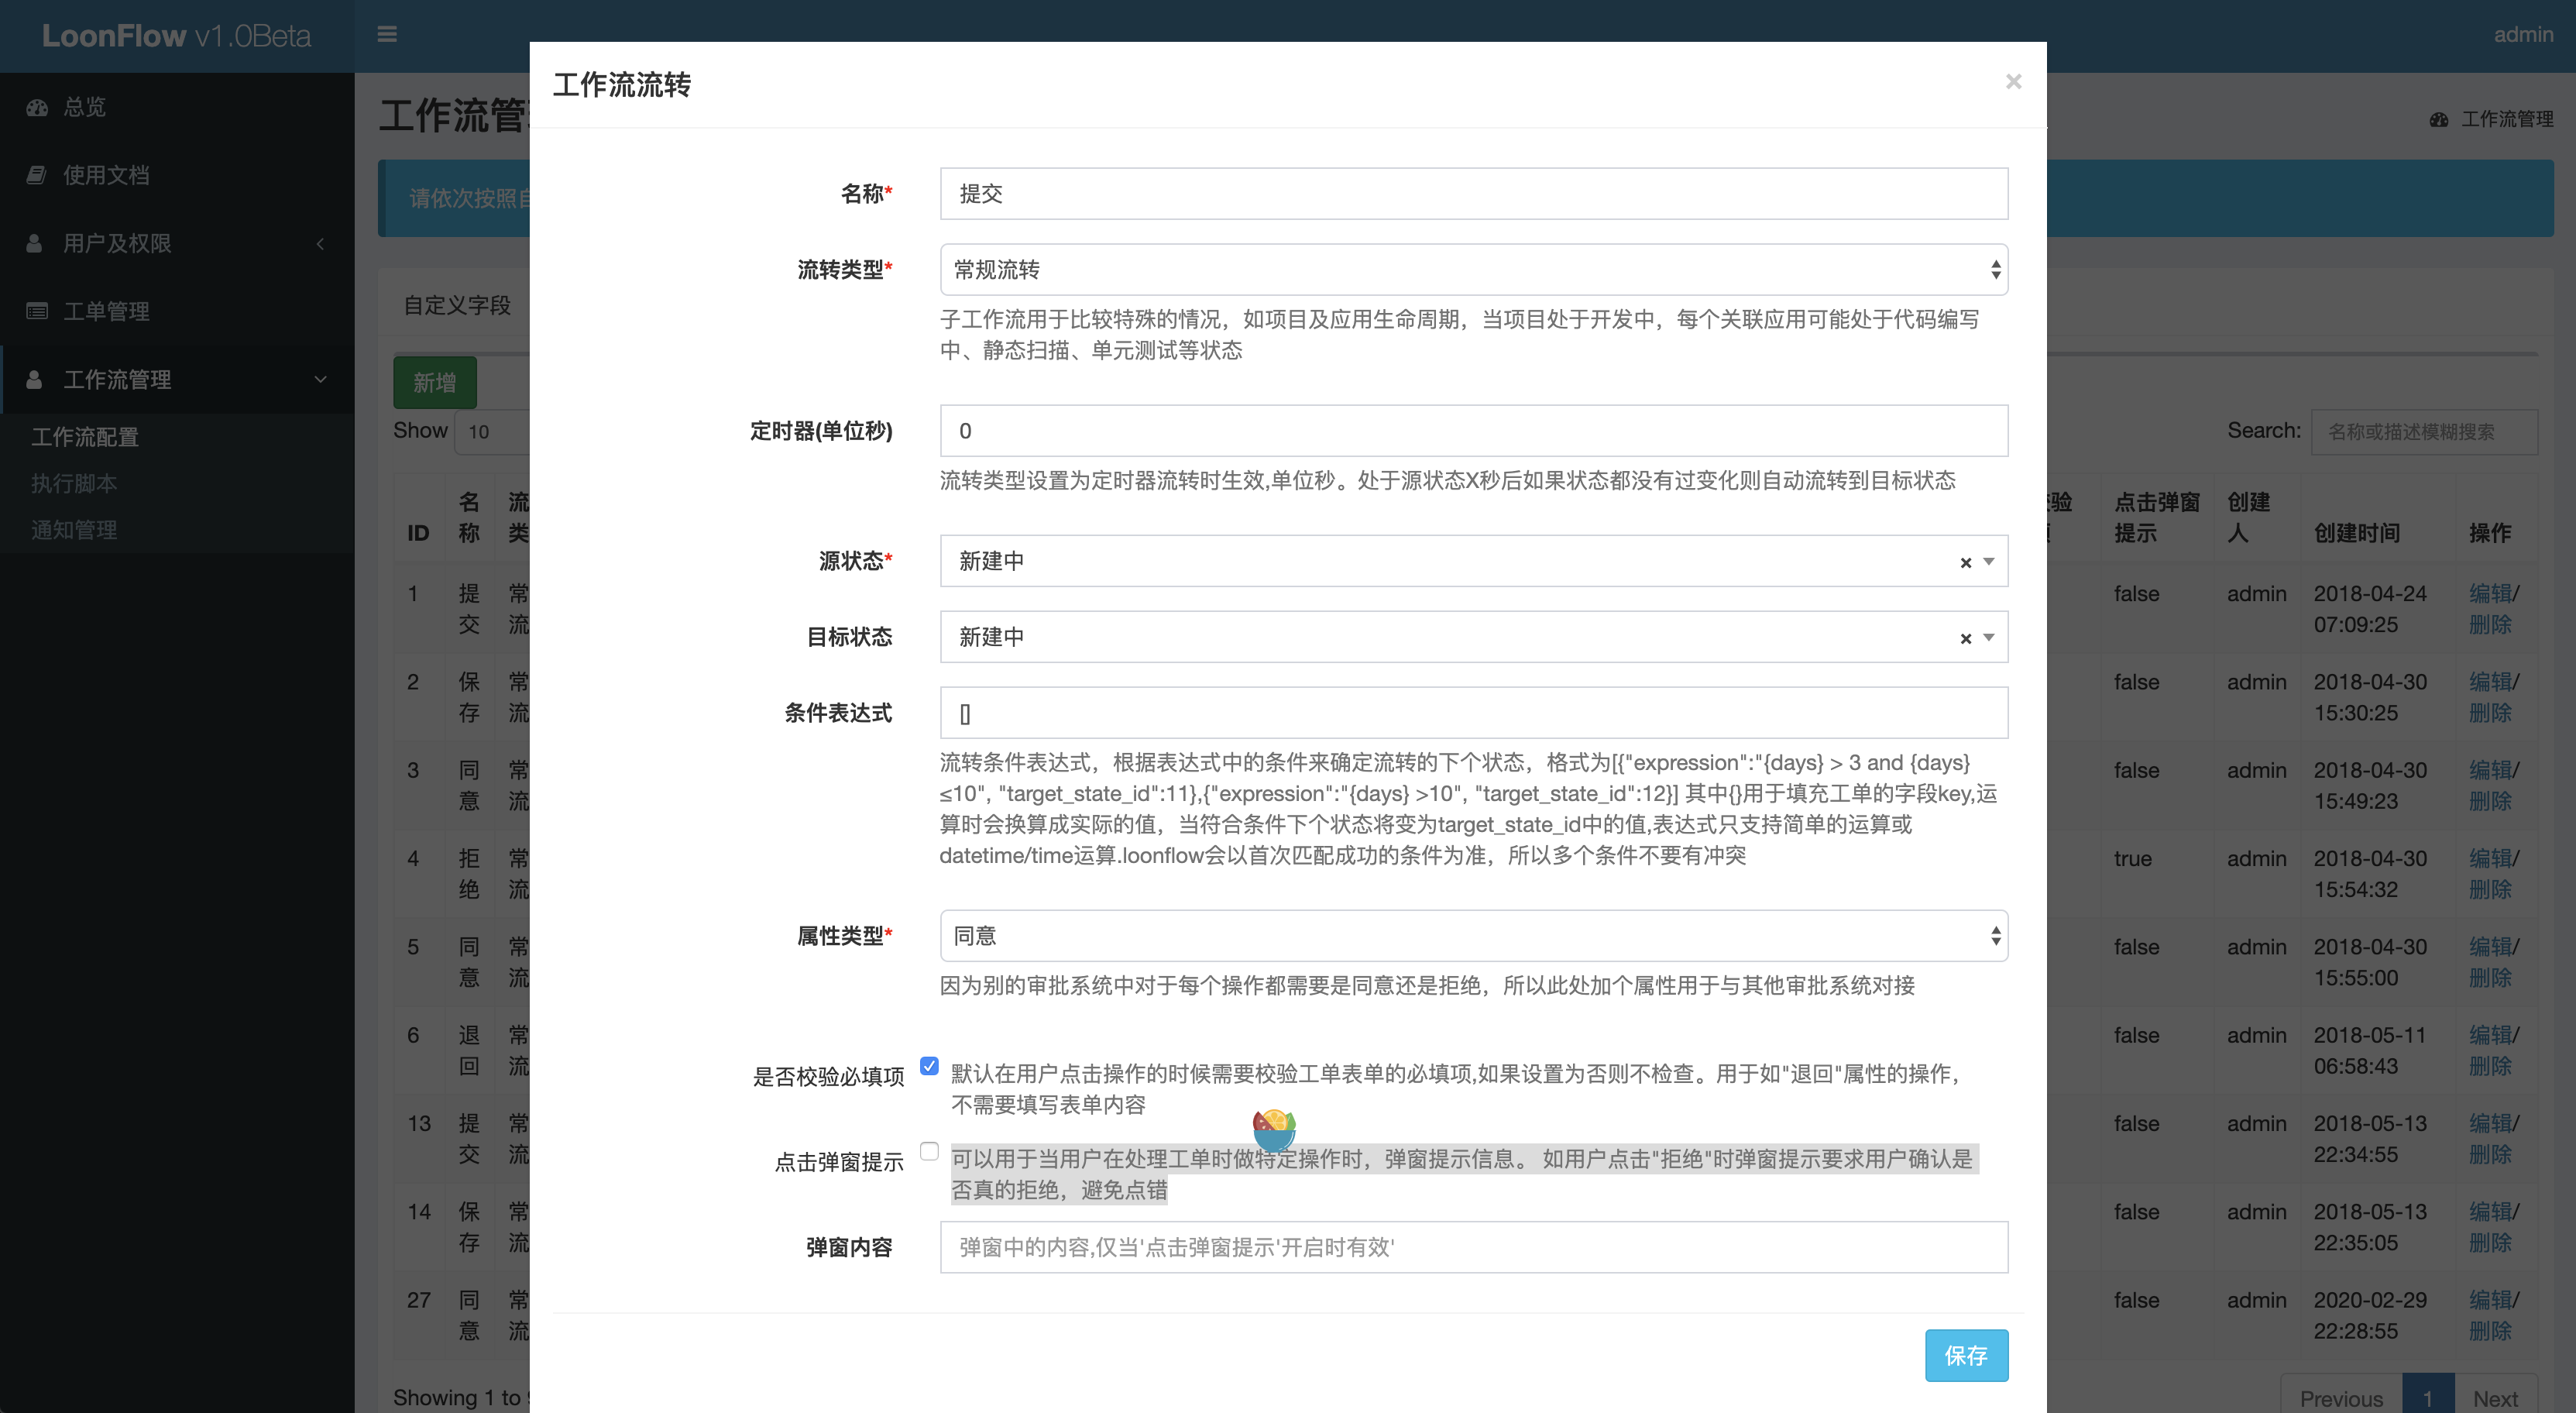Click the 使用文档 book icon

click(37, 175)
